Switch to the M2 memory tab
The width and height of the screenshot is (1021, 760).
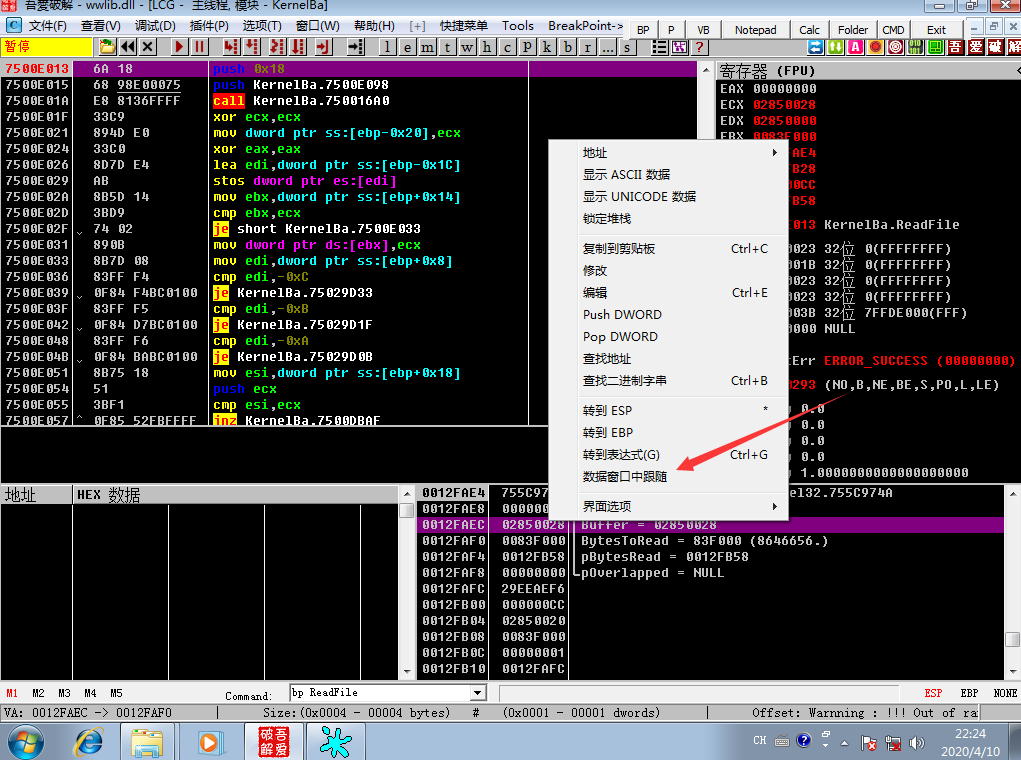click(38, 693)
